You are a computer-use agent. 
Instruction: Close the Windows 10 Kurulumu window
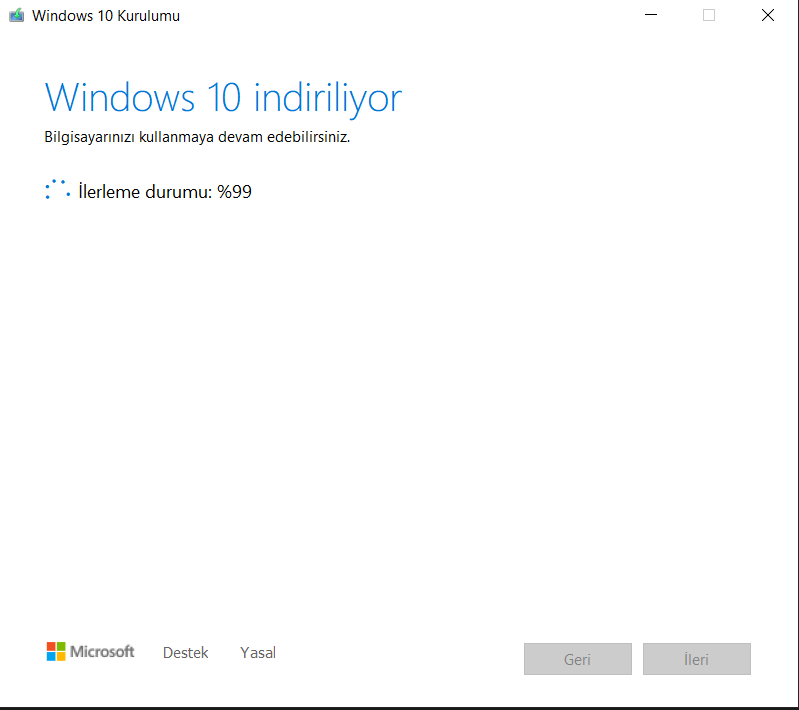point(768,15)
